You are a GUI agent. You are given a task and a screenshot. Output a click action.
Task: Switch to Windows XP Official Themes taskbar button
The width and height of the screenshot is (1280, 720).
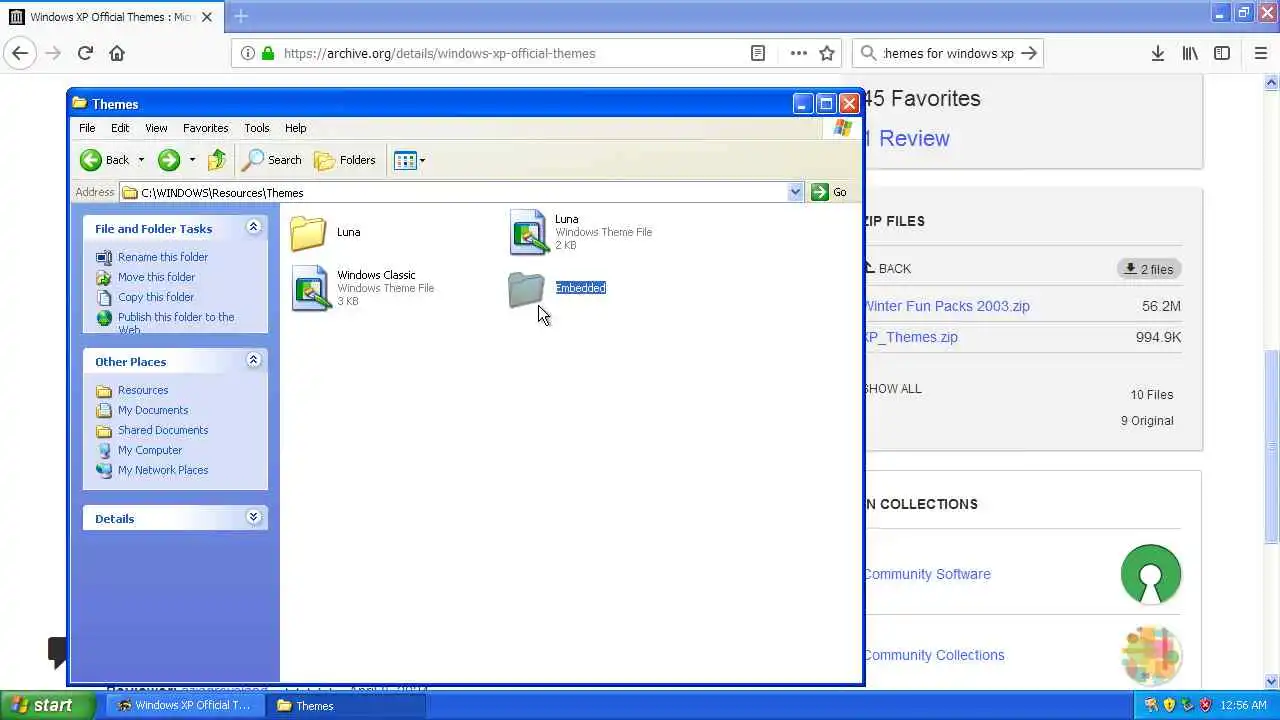click(186, 706)
